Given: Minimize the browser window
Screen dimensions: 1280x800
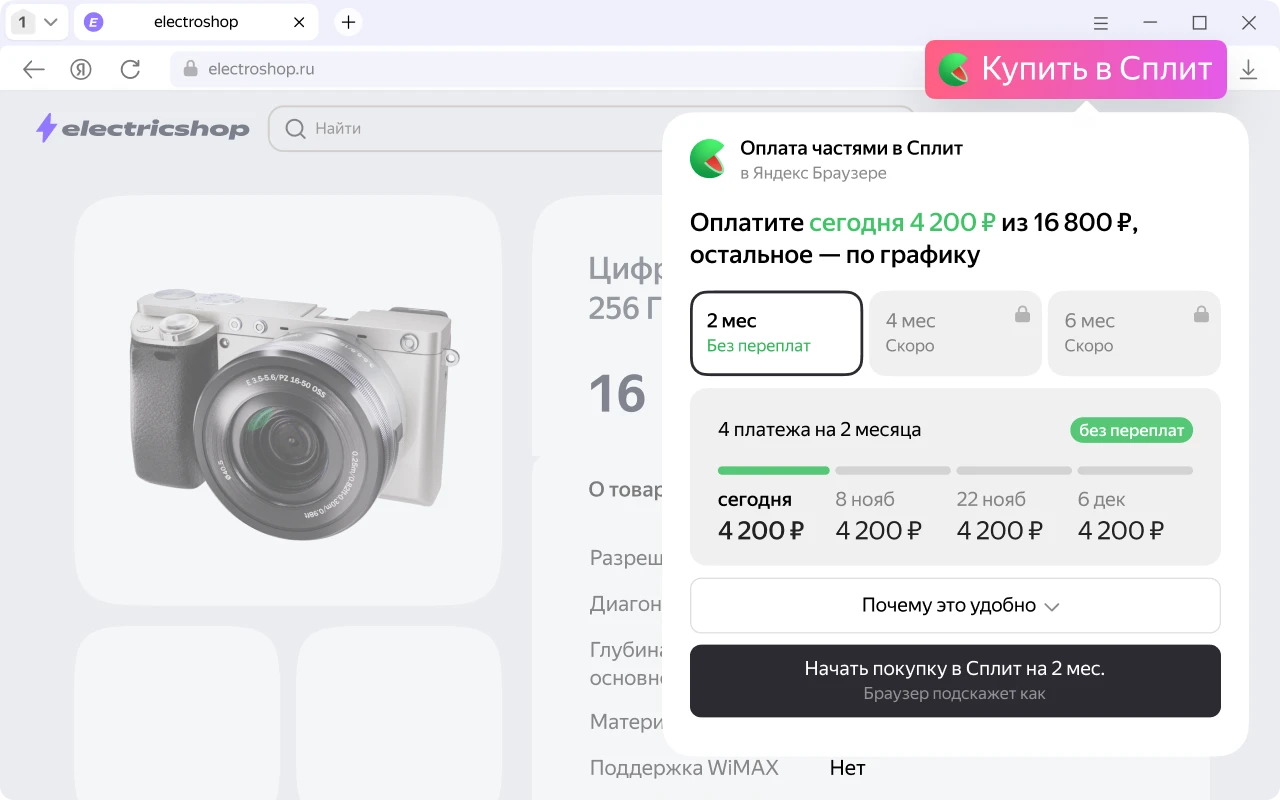Looking at the screenshot, I should (1150, 23).
